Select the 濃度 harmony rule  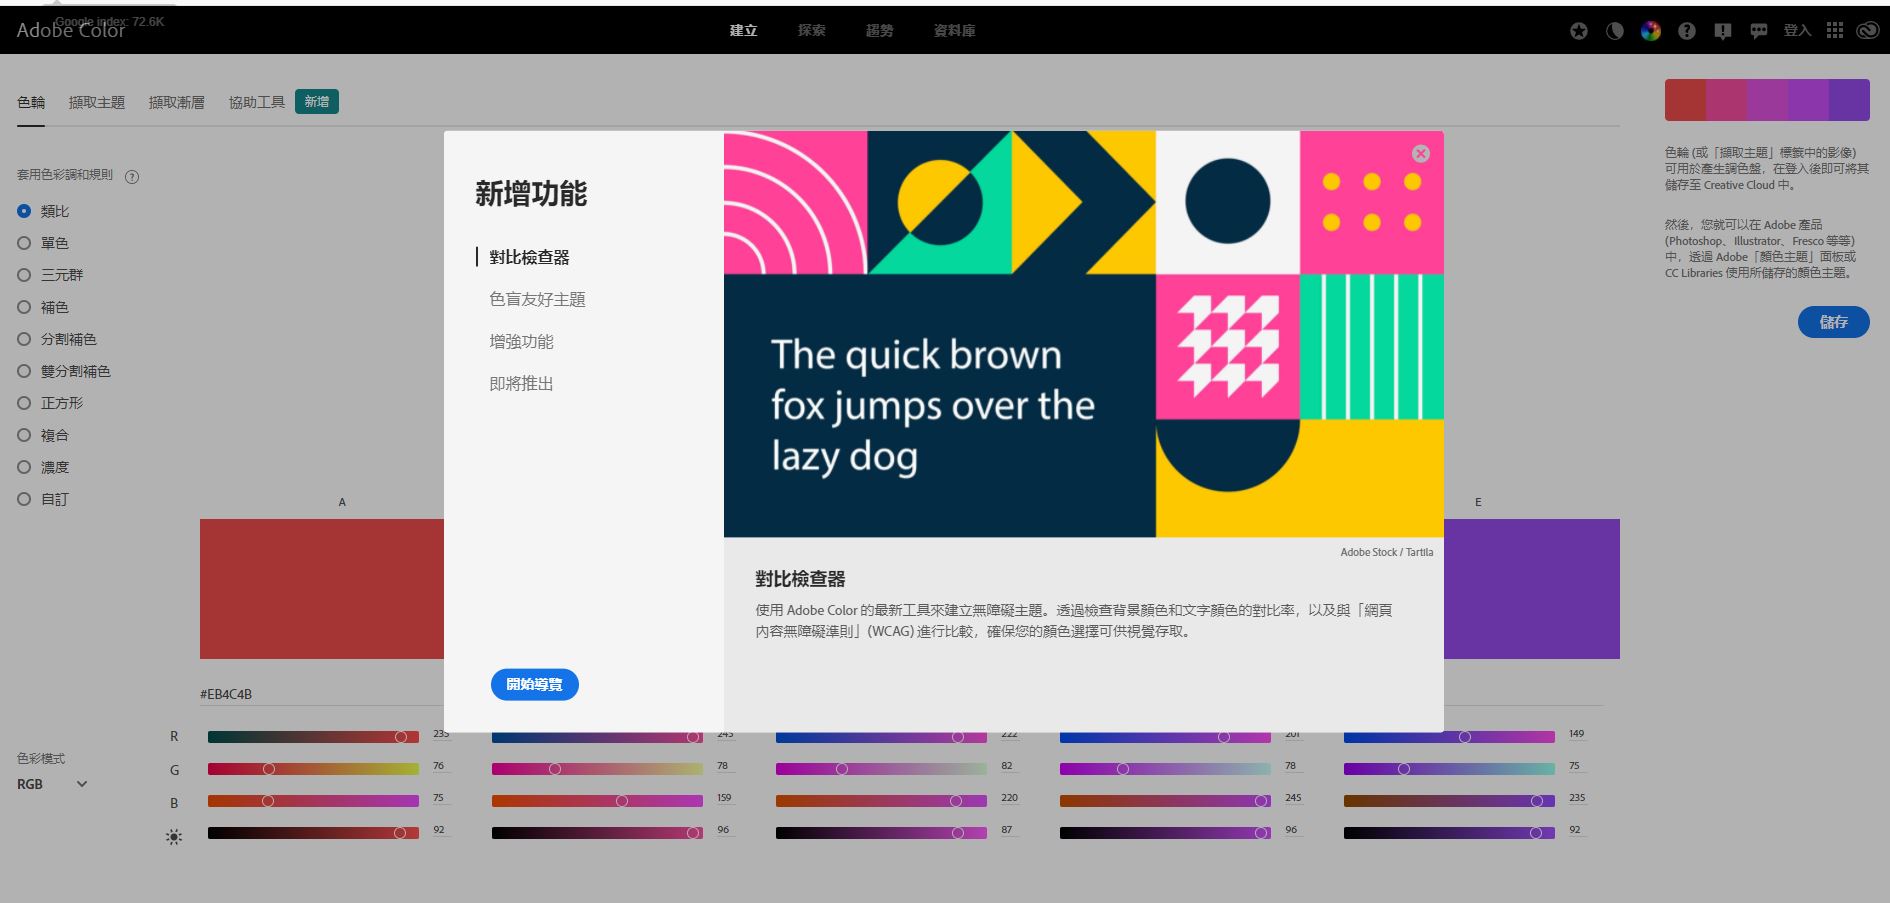[43, 467]
